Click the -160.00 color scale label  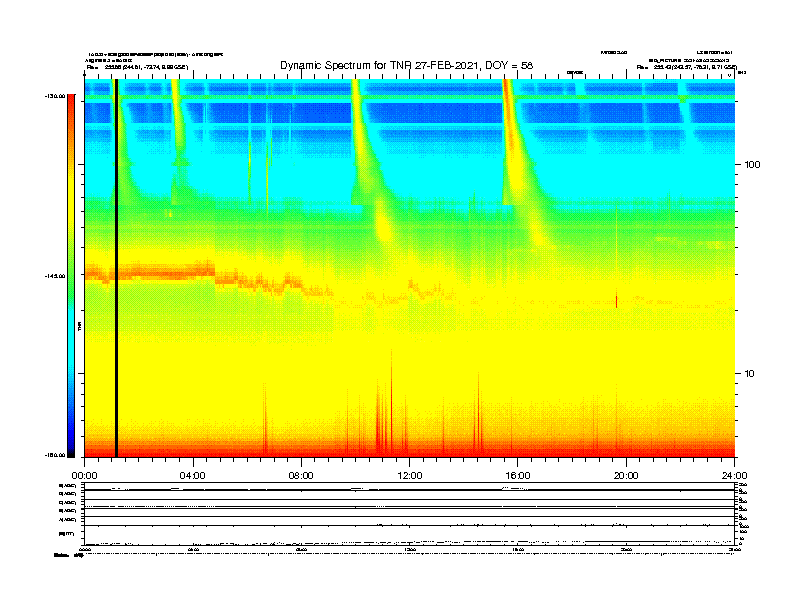(x=55, y=455)
